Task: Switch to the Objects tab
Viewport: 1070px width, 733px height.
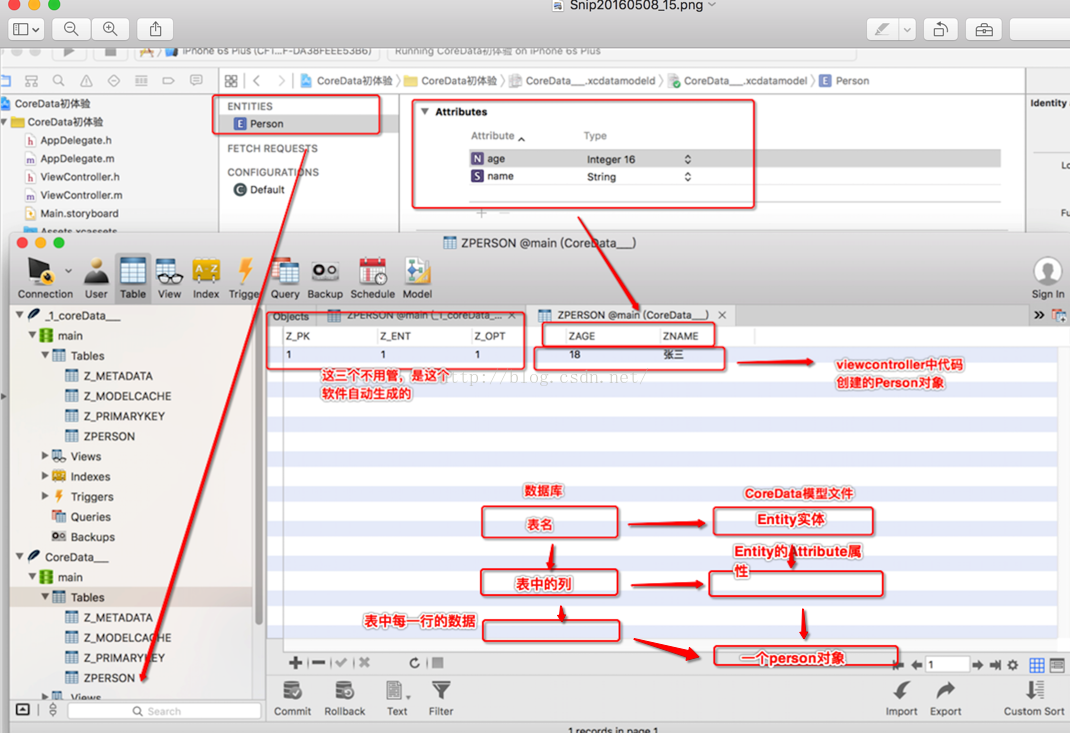Action: coord(291,316)
